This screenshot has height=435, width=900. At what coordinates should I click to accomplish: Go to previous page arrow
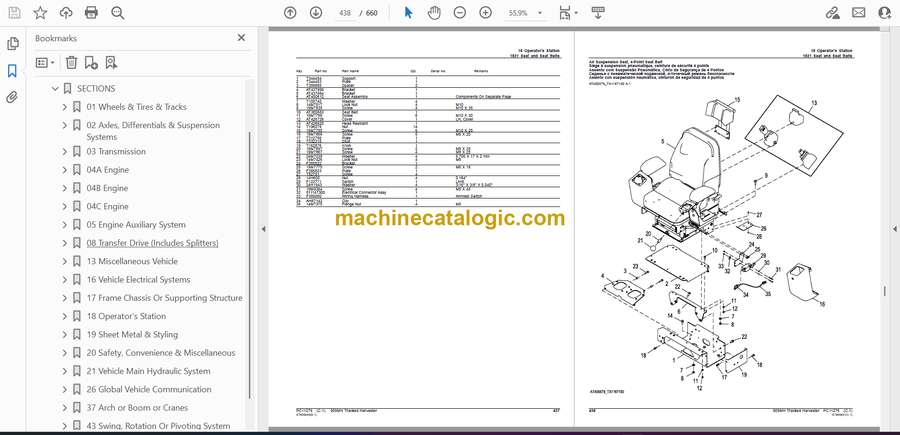pyautogui.click(x=290, y=13)
